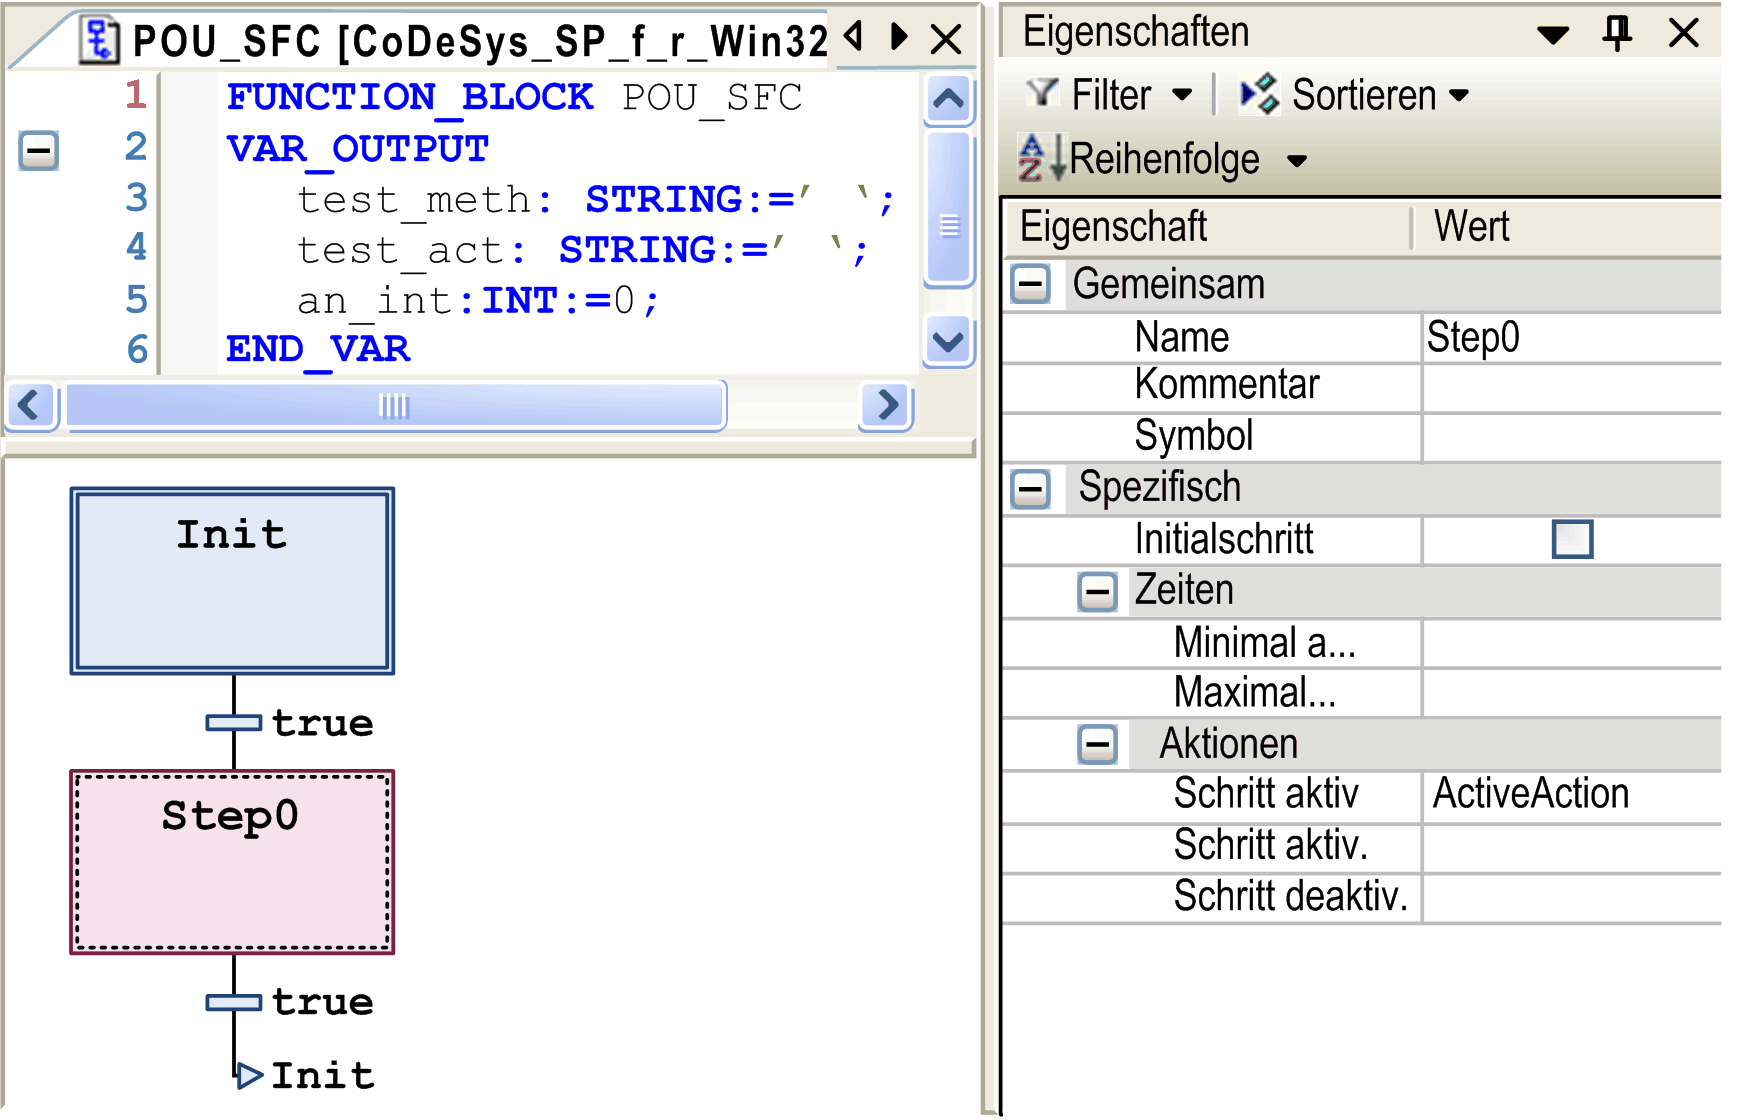Screen dimensions: 1739x1120
Task: Click the Sortieren icon in the properties toolbar
Action: pyautogui.click(x=1258, y=92)
